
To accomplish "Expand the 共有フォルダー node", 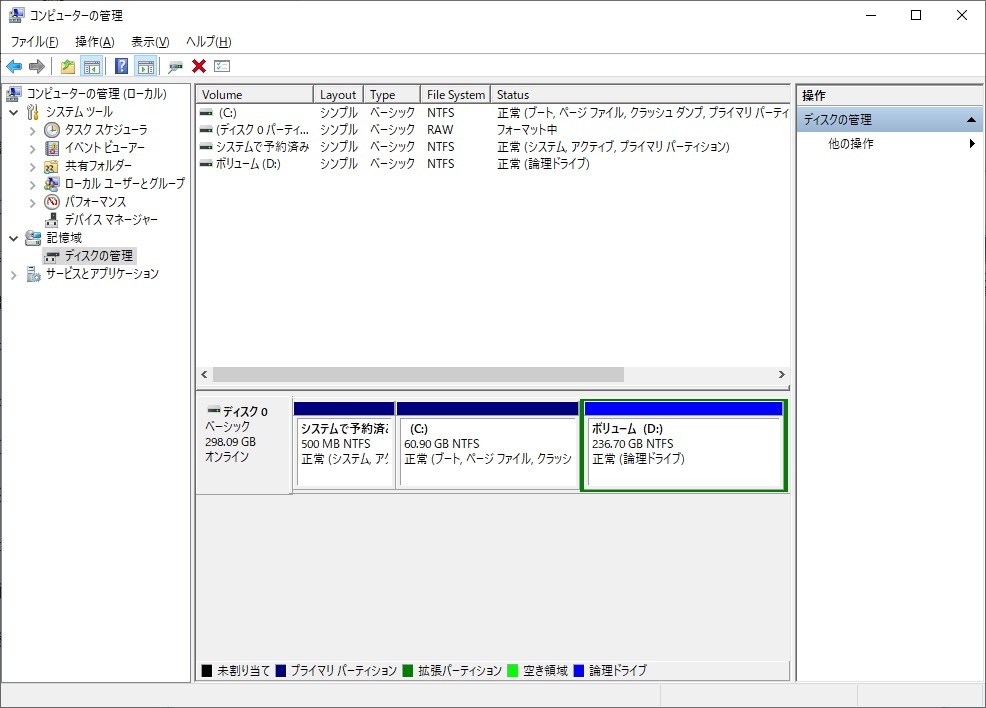I will [x=32, y=167].
